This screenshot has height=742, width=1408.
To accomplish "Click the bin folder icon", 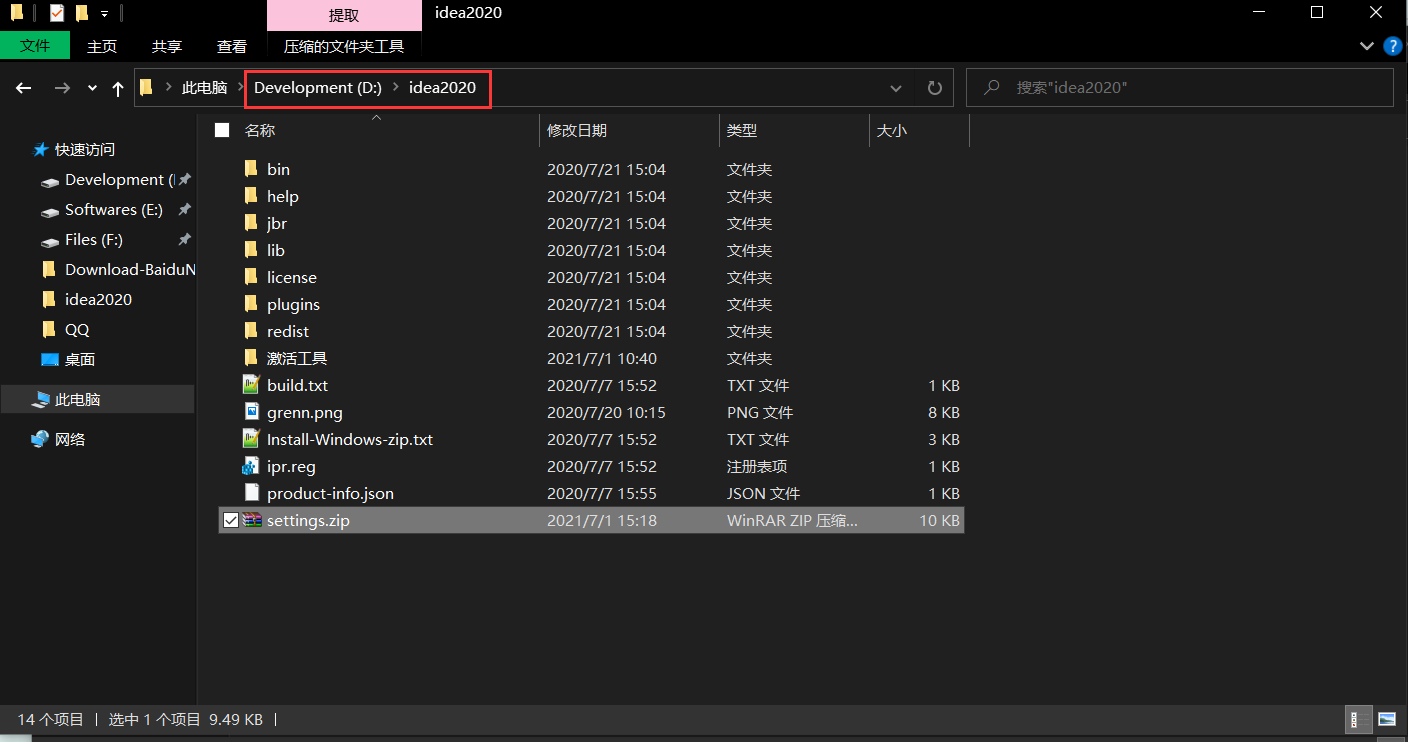I will (x=251, y=169).
